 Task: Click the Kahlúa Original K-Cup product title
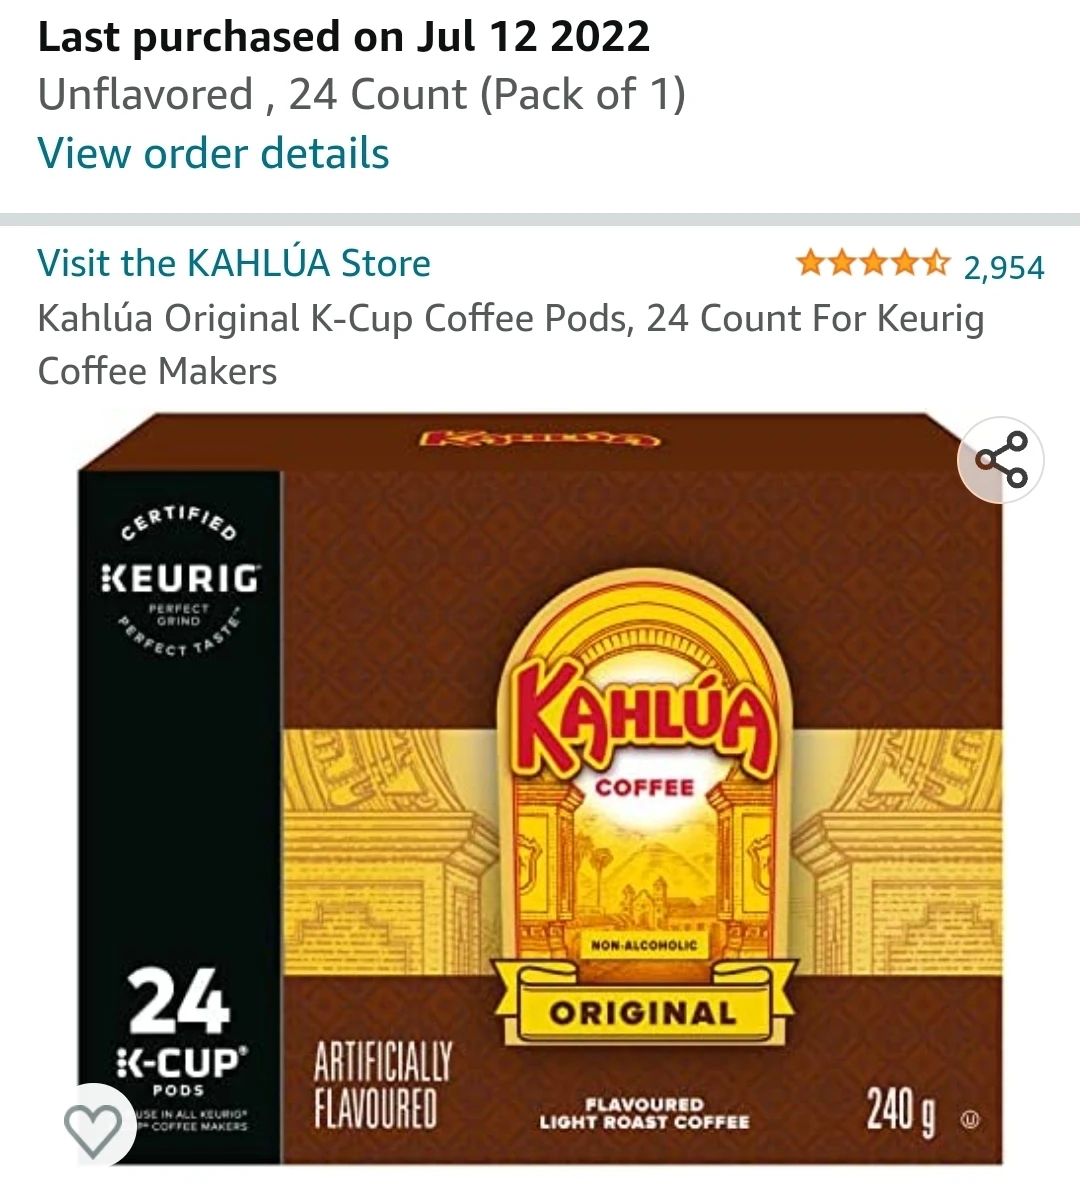[511, 345]
